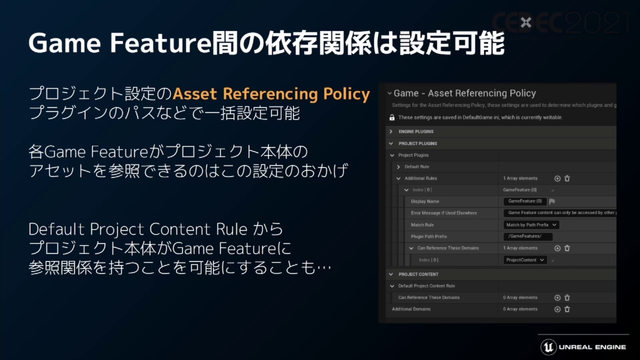Edit the Error Message if Used Elsewhere field
640x360 pixels.
pos(560,213)
